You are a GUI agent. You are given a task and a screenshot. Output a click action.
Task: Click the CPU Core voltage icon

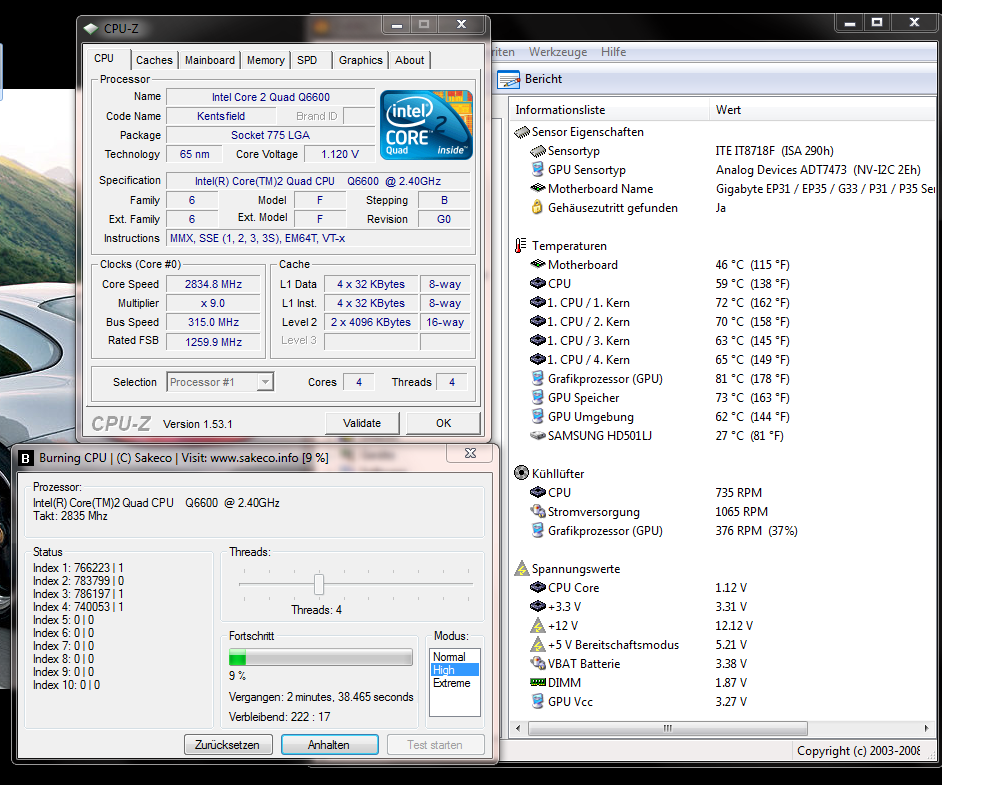(537, 587)
